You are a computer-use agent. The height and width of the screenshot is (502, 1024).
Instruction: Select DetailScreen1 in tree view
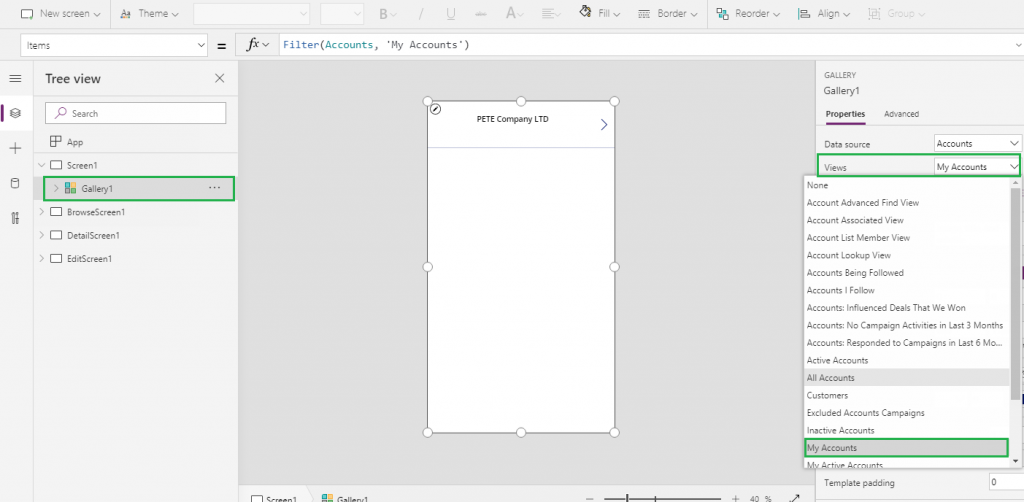tap(93, 235)
